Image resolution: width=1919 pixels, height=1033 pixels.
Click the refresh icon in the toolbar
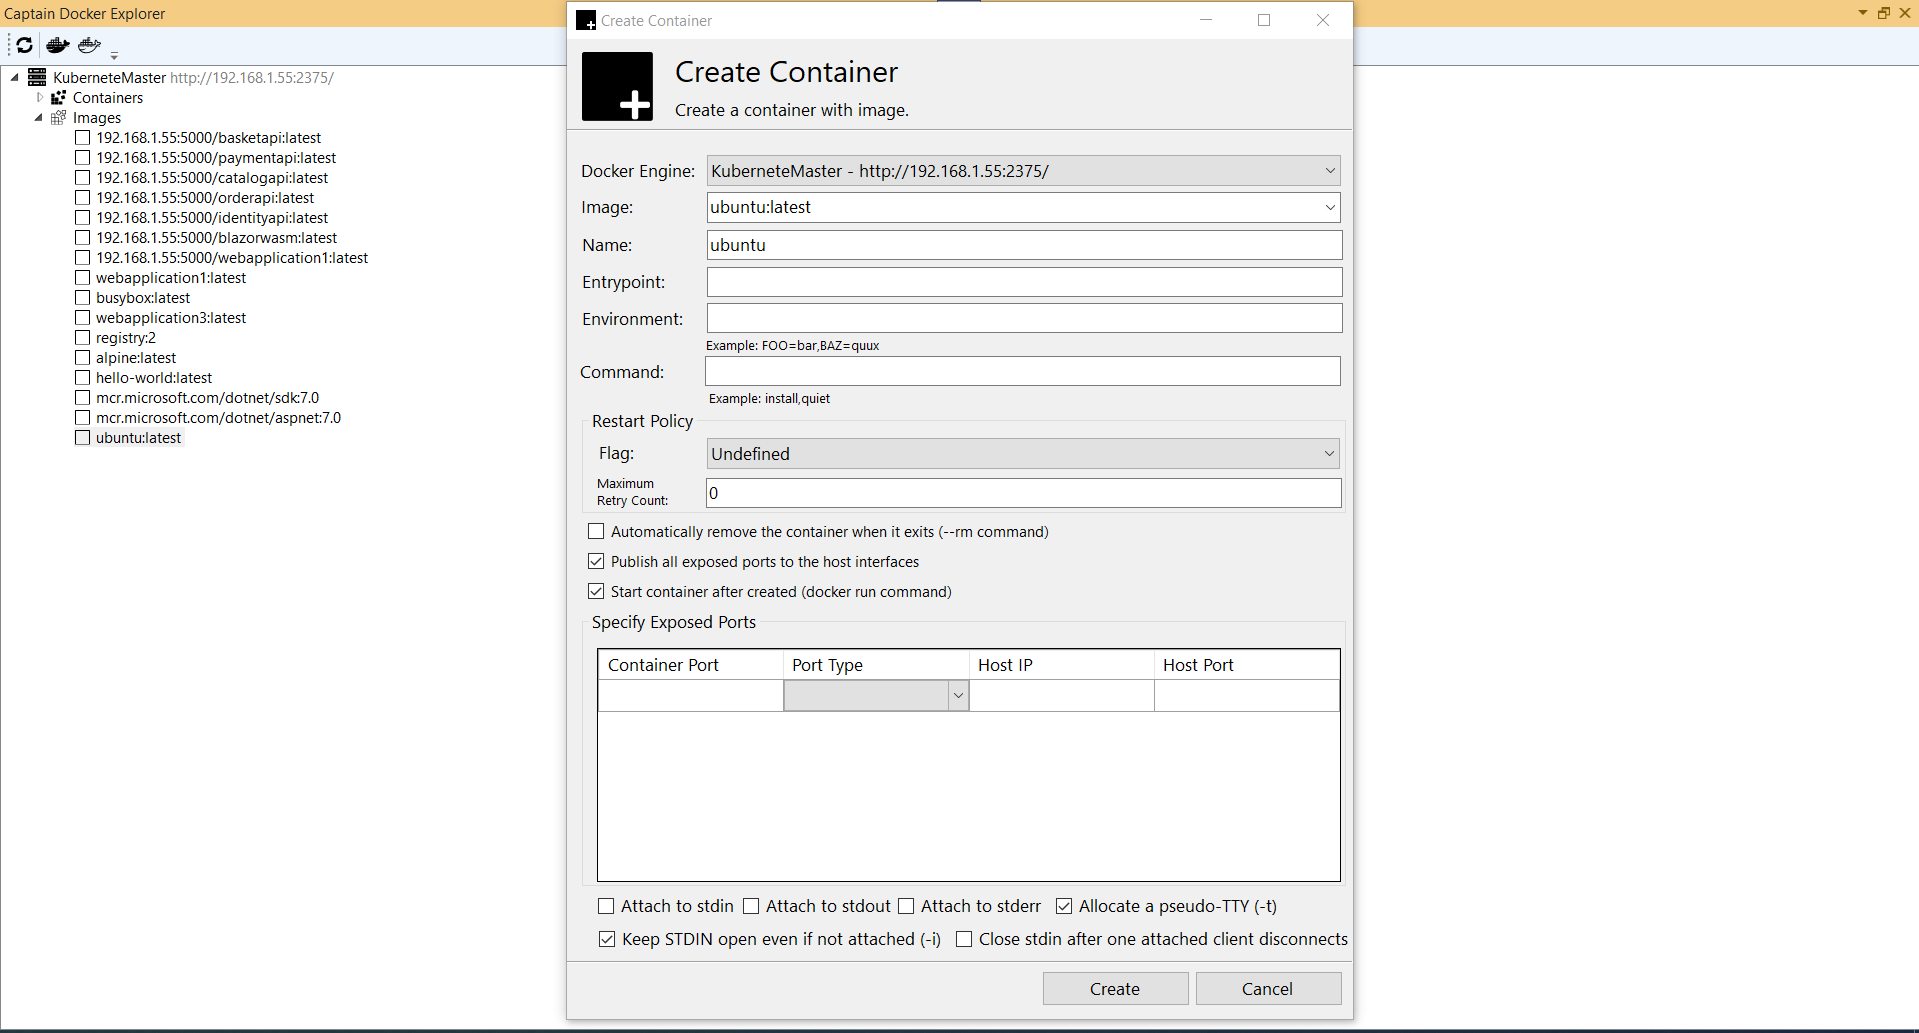pyautogui.click(x=22, y=45)
